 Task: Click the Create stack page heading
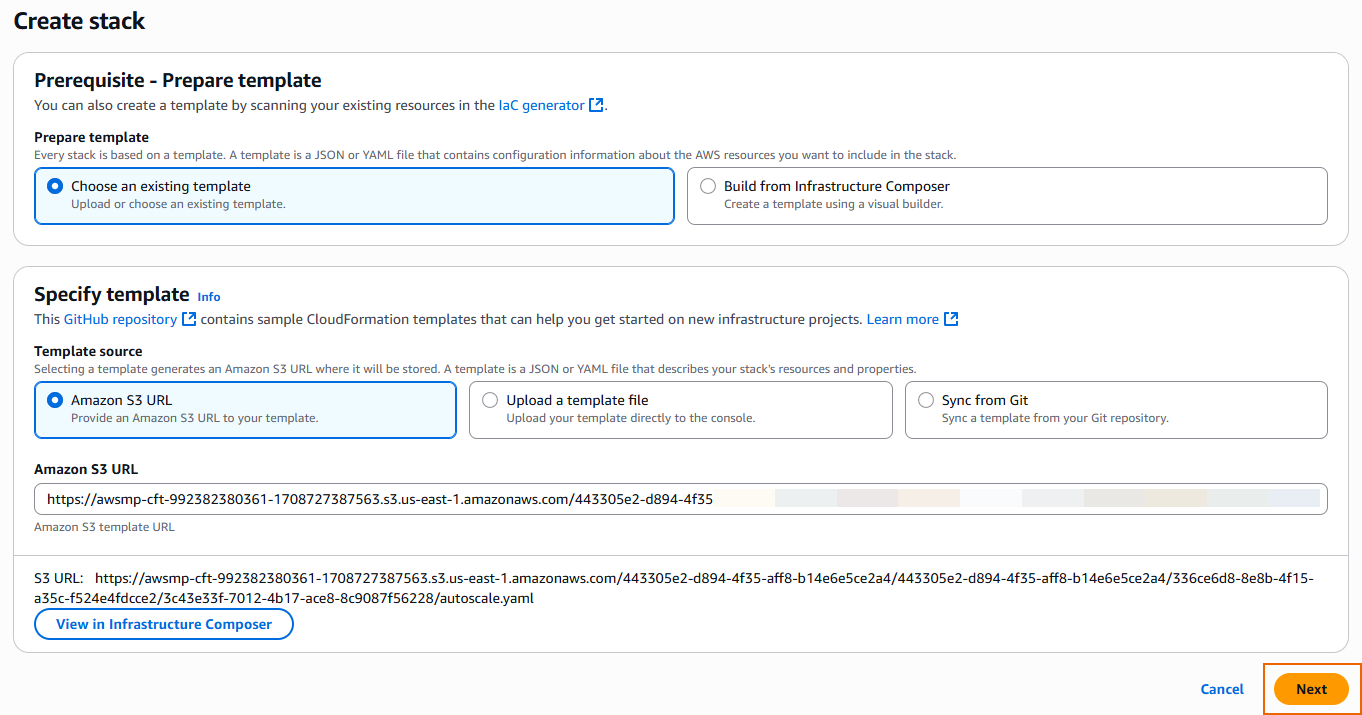(x=79, y=21)
